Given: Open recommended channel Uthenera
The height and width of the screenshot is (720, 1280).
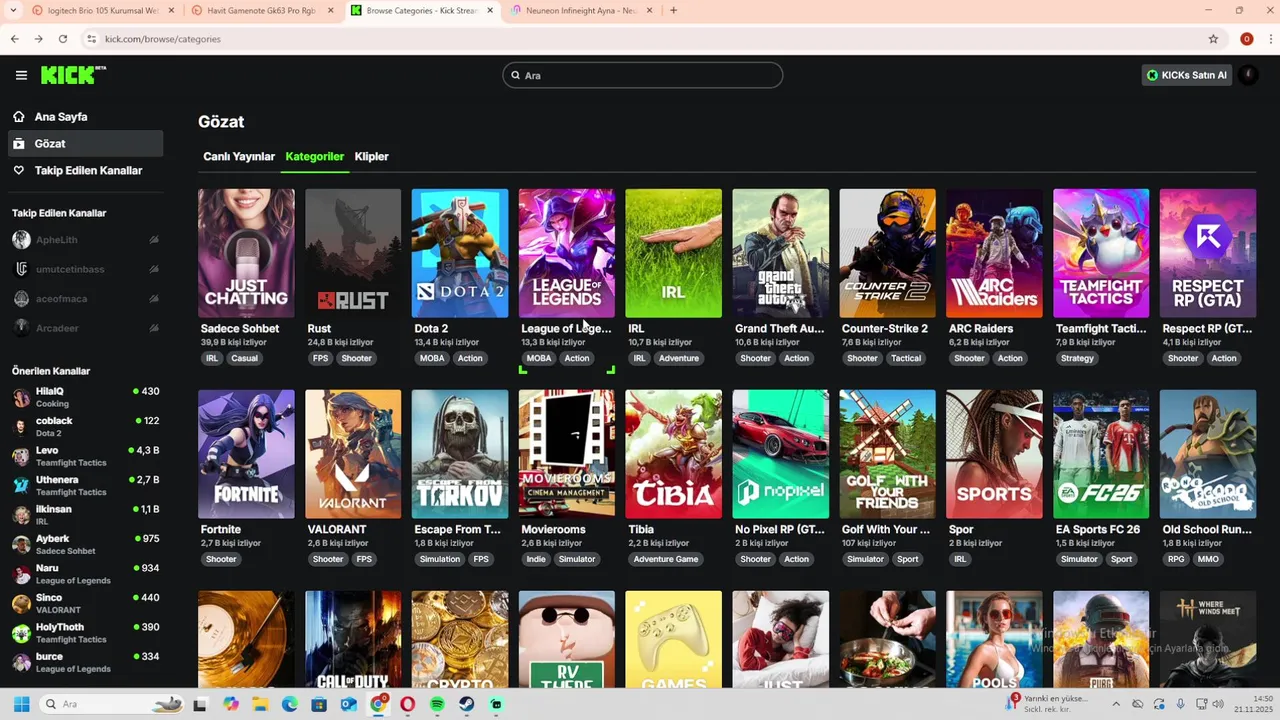Looking at the screenshot, I should 85,486.
